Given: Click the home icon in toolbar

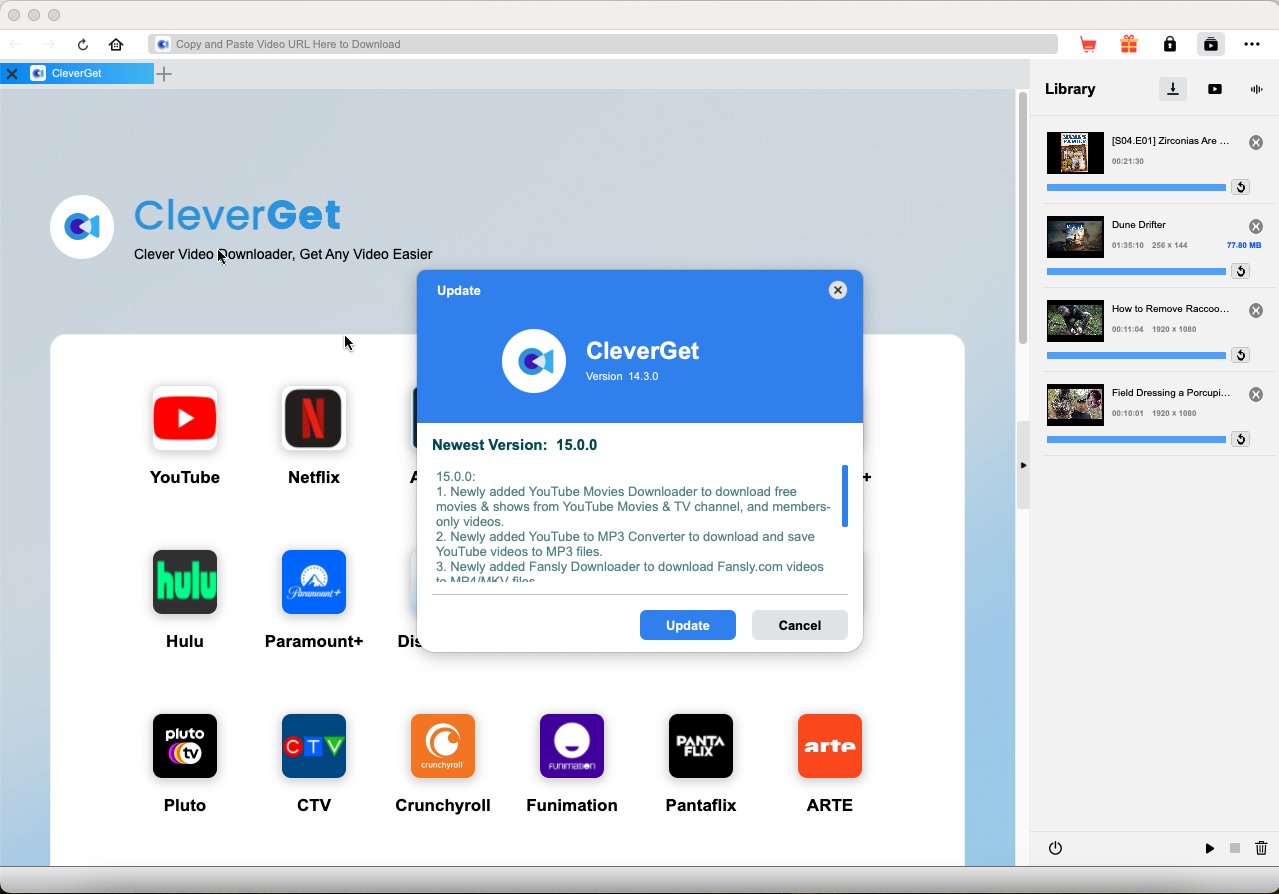Looking at the screenshot, I should click(116, 44).
